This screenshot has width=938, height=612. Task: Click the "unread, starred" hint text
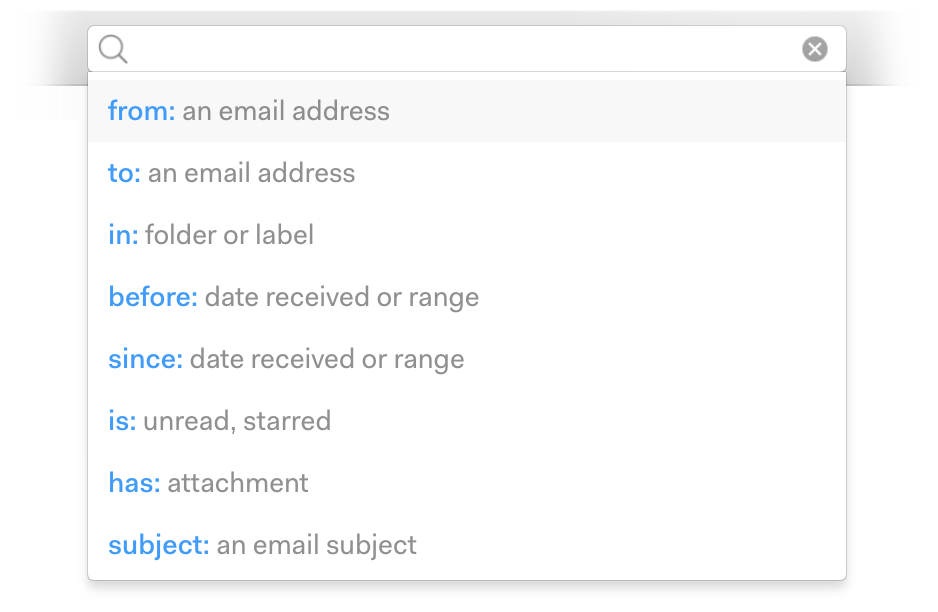[236, 421]
